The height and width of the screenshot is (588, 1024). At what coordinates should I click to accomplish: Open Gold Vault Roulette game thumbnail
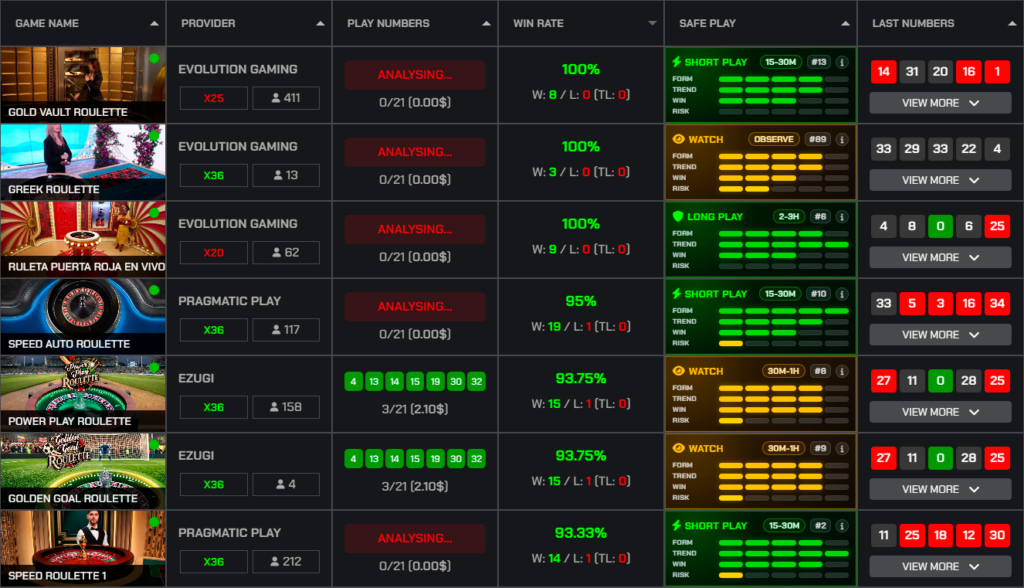(x=83, y=85)
